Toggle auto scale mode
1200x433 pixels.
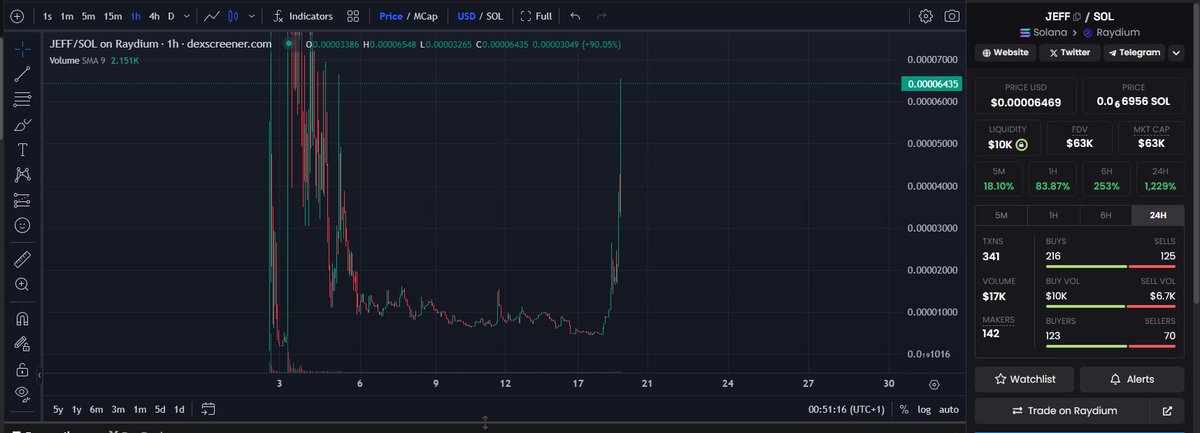pyautogui.click(x=950, y=409)
